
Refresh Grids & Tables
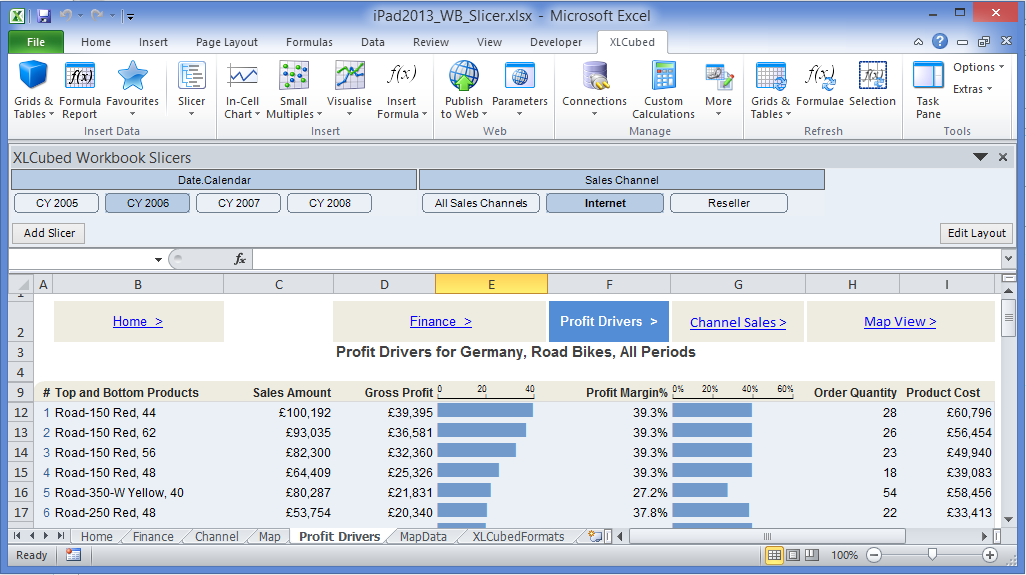771,90
